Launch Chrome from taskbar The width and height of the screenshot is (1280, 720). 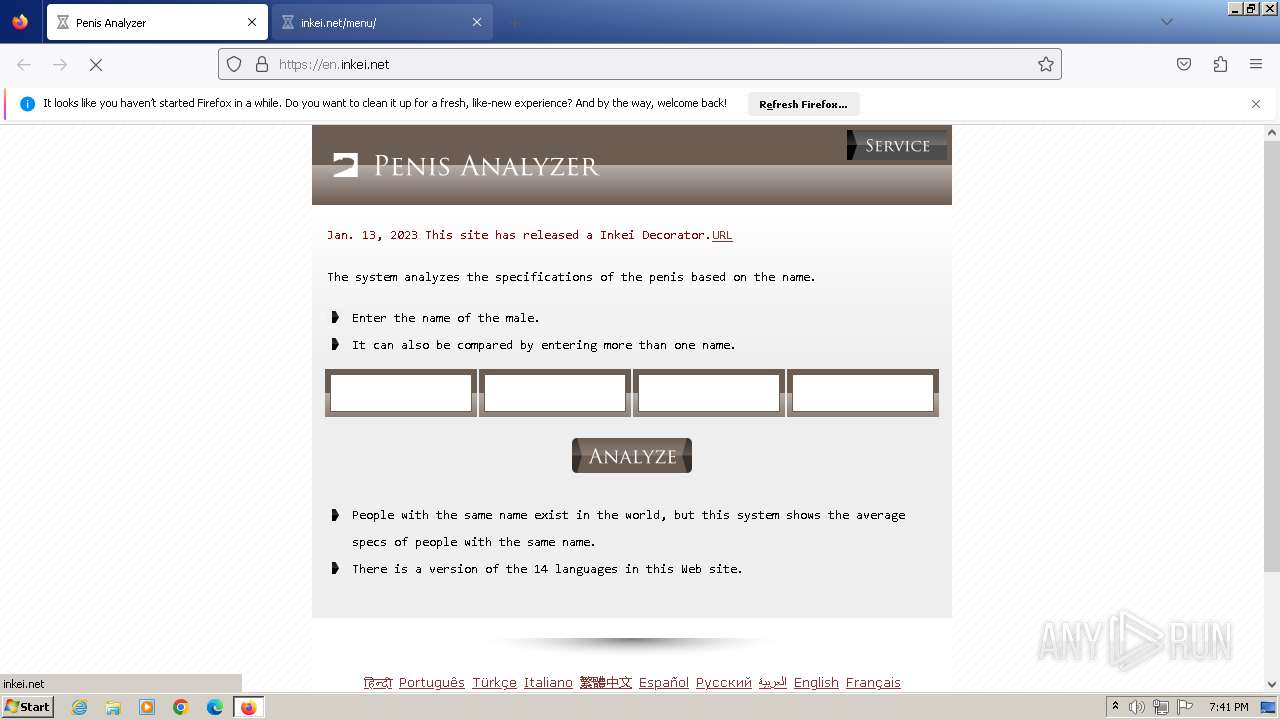pos(181,707)
